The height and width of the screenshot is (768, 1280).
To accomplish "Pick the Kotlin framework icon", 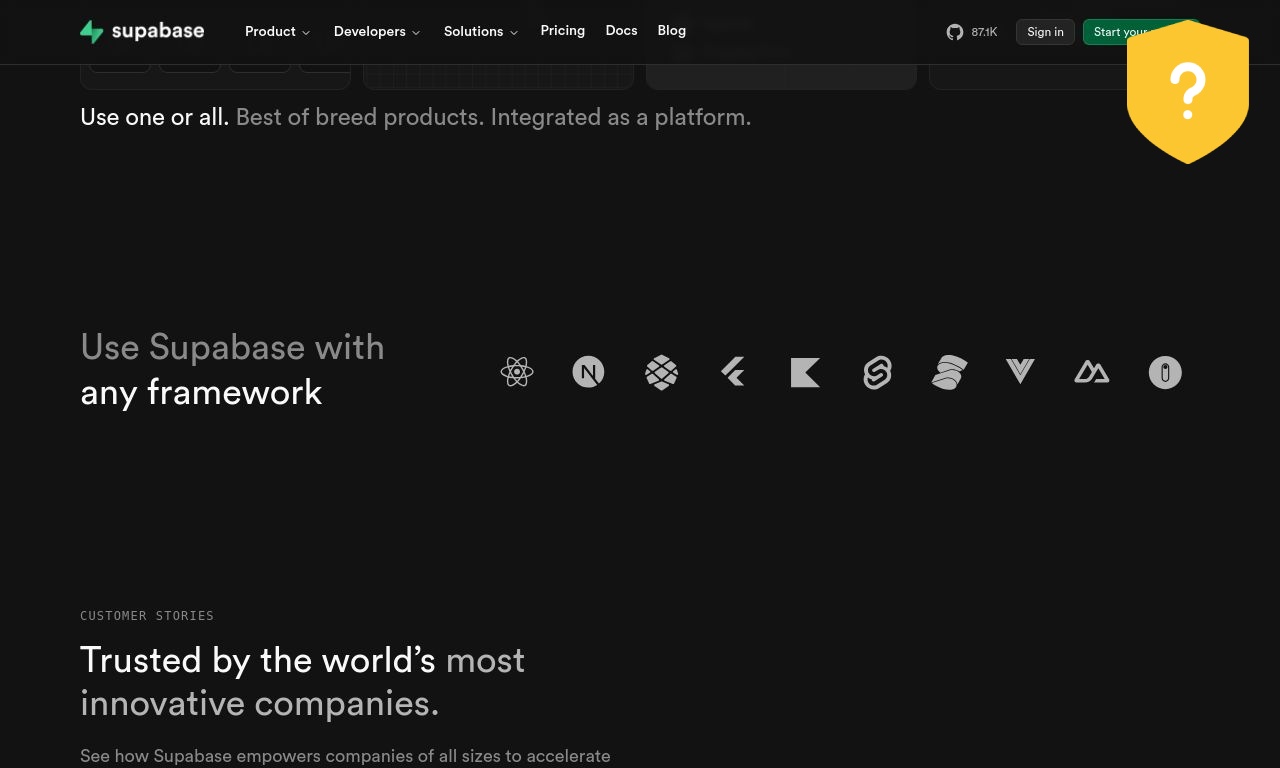I will point(805,372).
